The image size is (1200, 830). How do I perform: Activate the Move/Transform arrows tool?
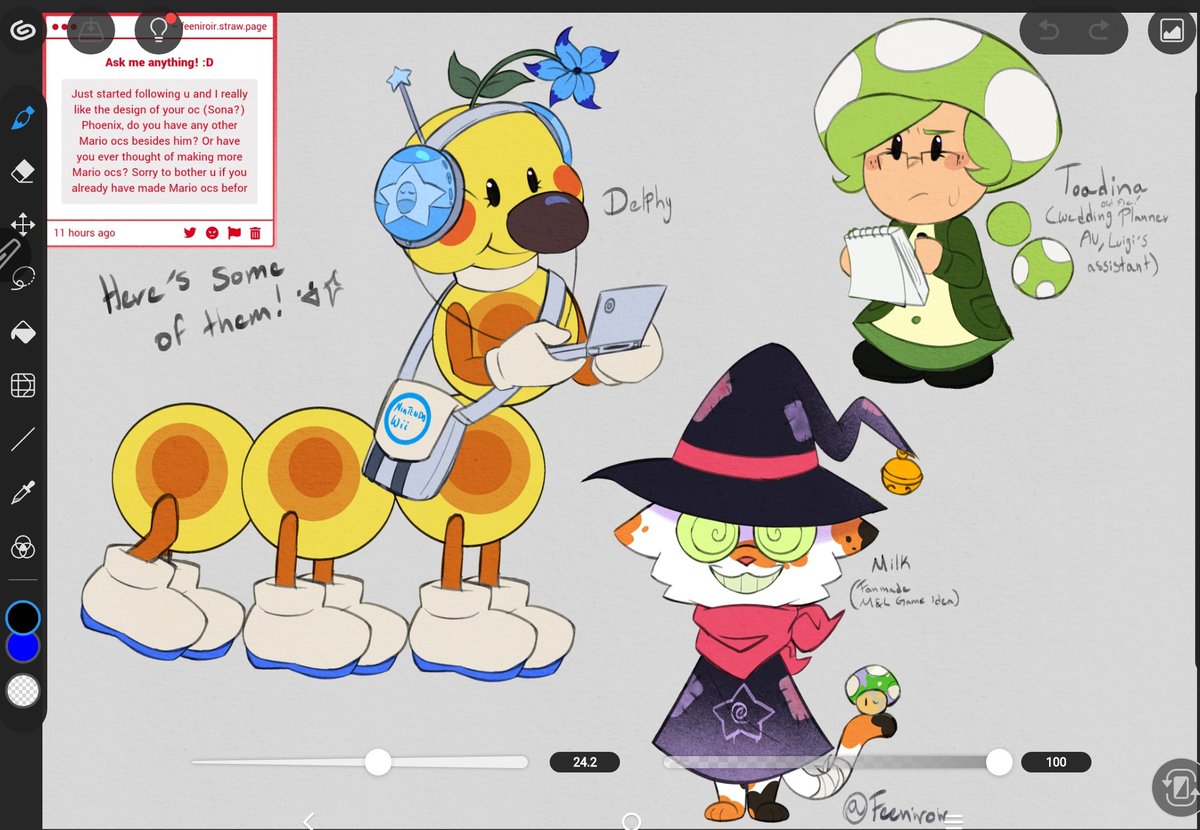point(22,224)
